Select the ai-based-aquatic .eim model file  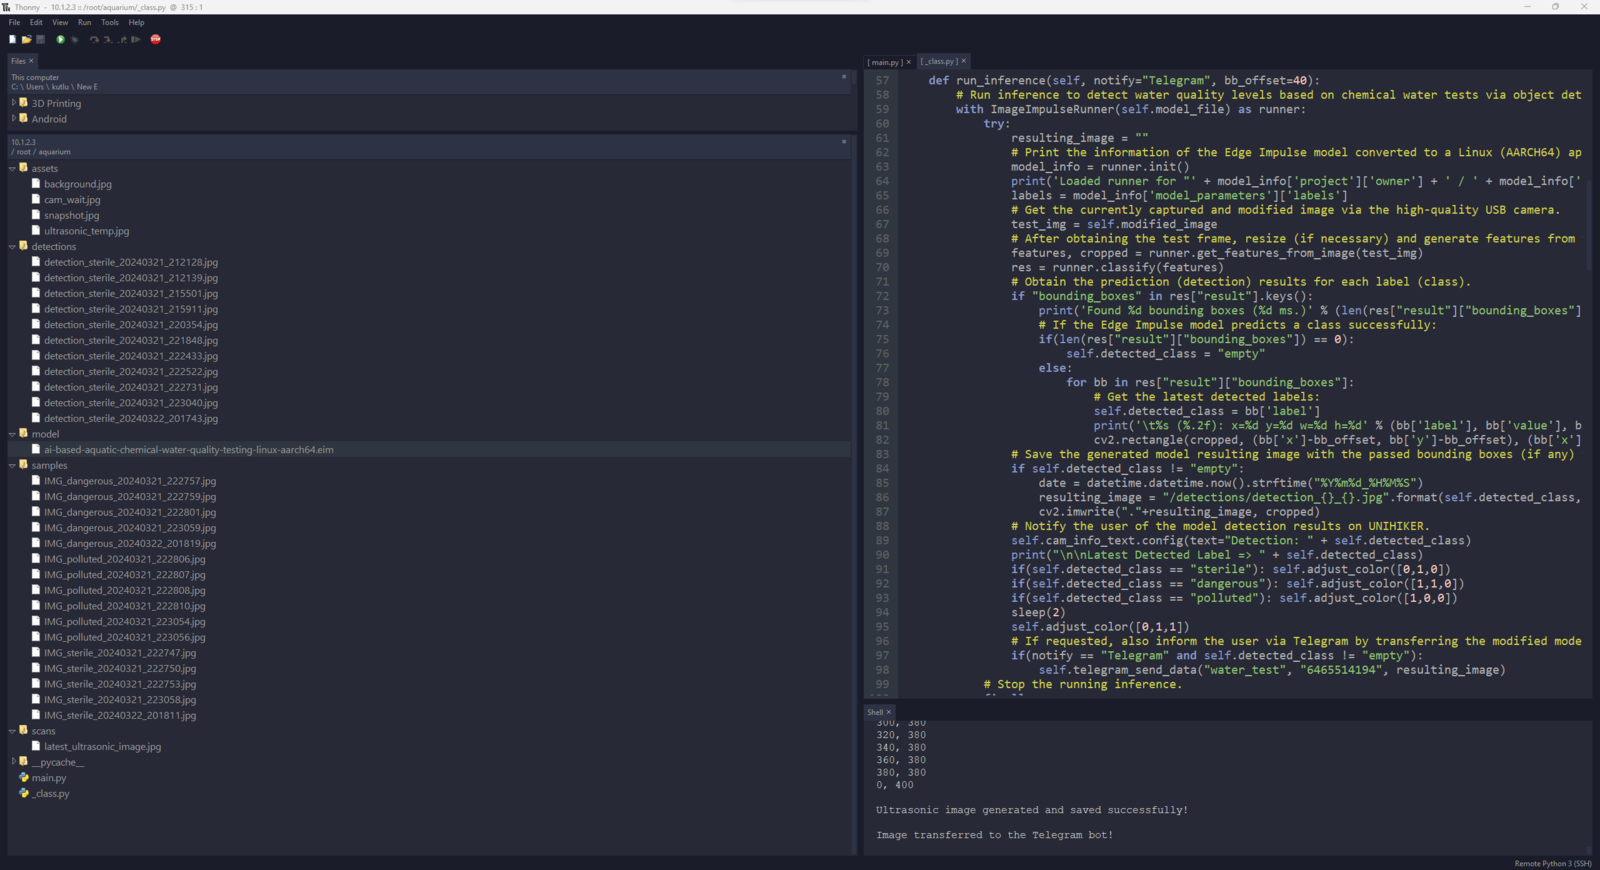[188, 450]
